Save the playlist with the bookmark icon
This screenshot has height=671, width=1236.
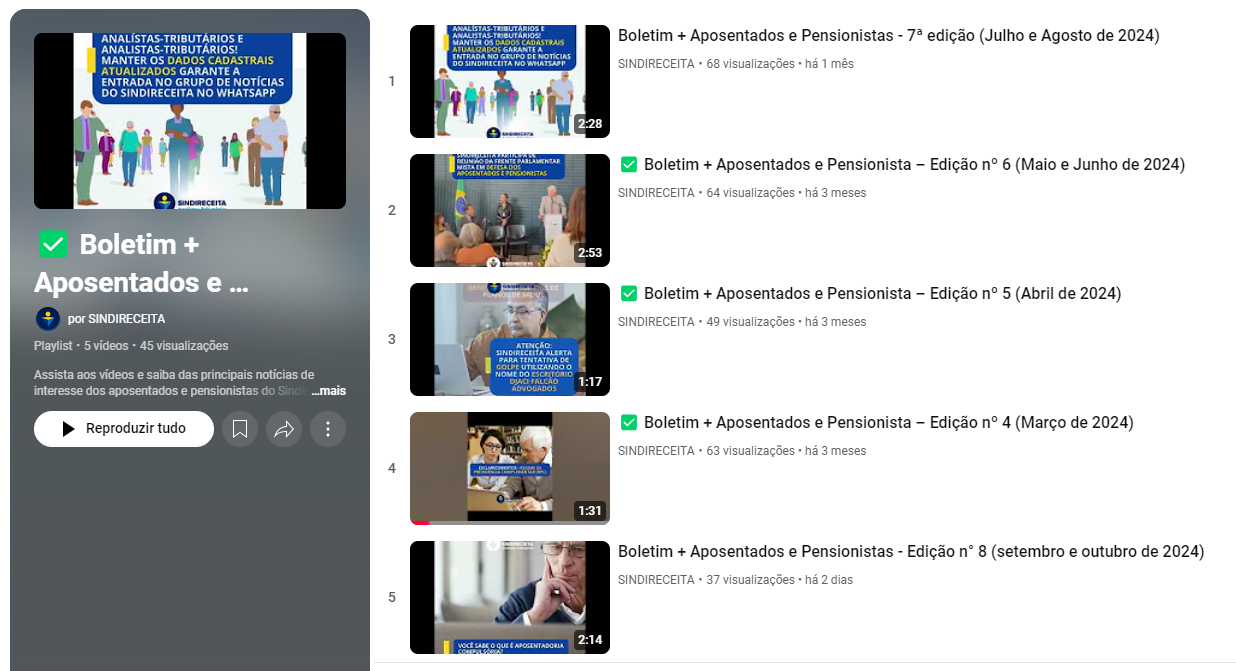[x=240, y=429]
